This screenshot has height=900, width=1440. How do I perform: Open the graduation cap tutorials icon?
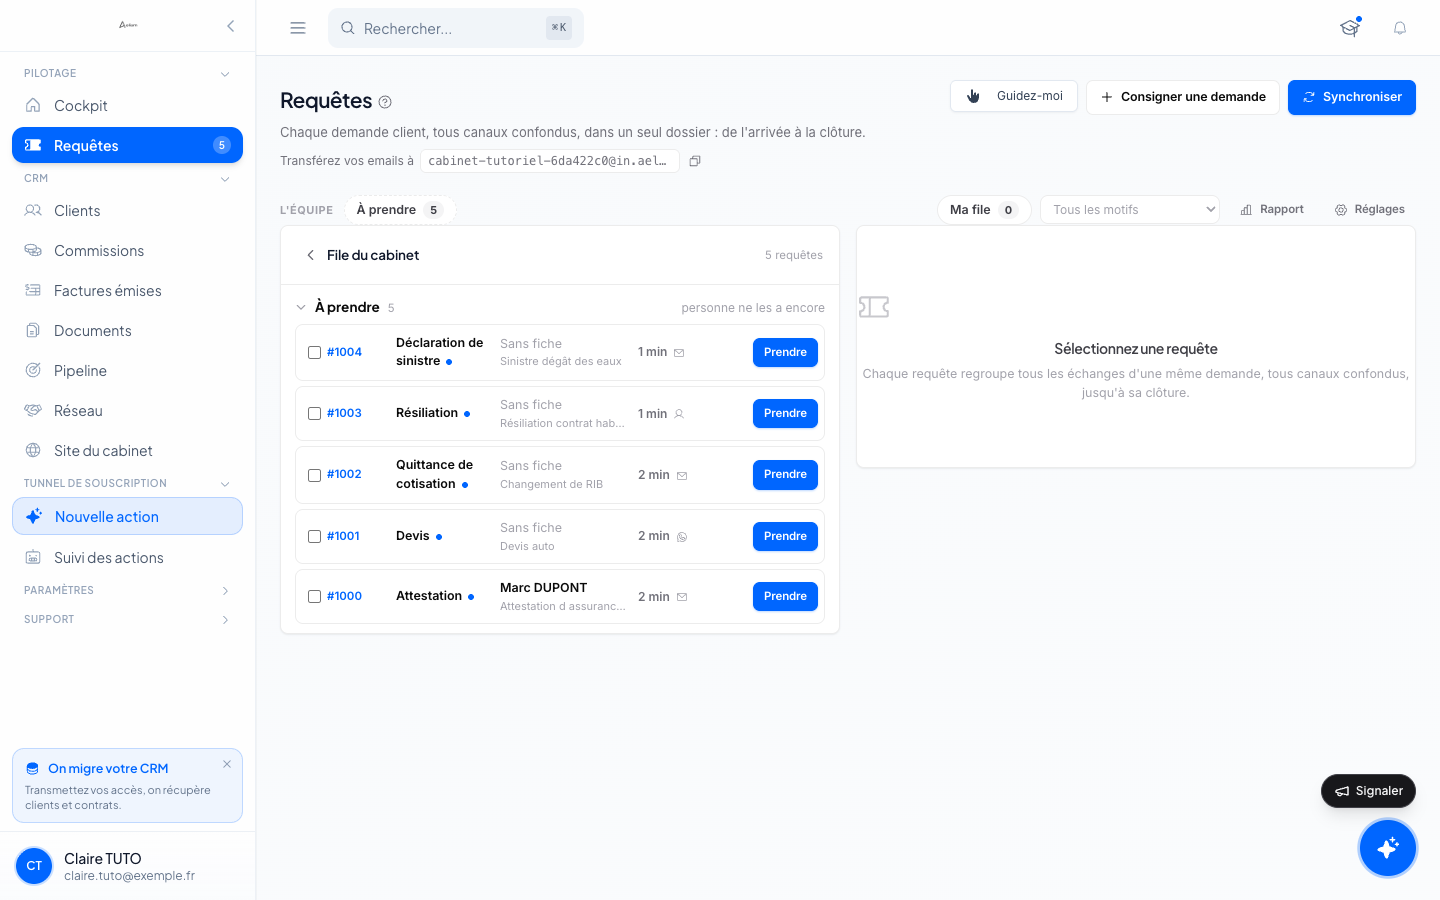(x=1350, y=28)
